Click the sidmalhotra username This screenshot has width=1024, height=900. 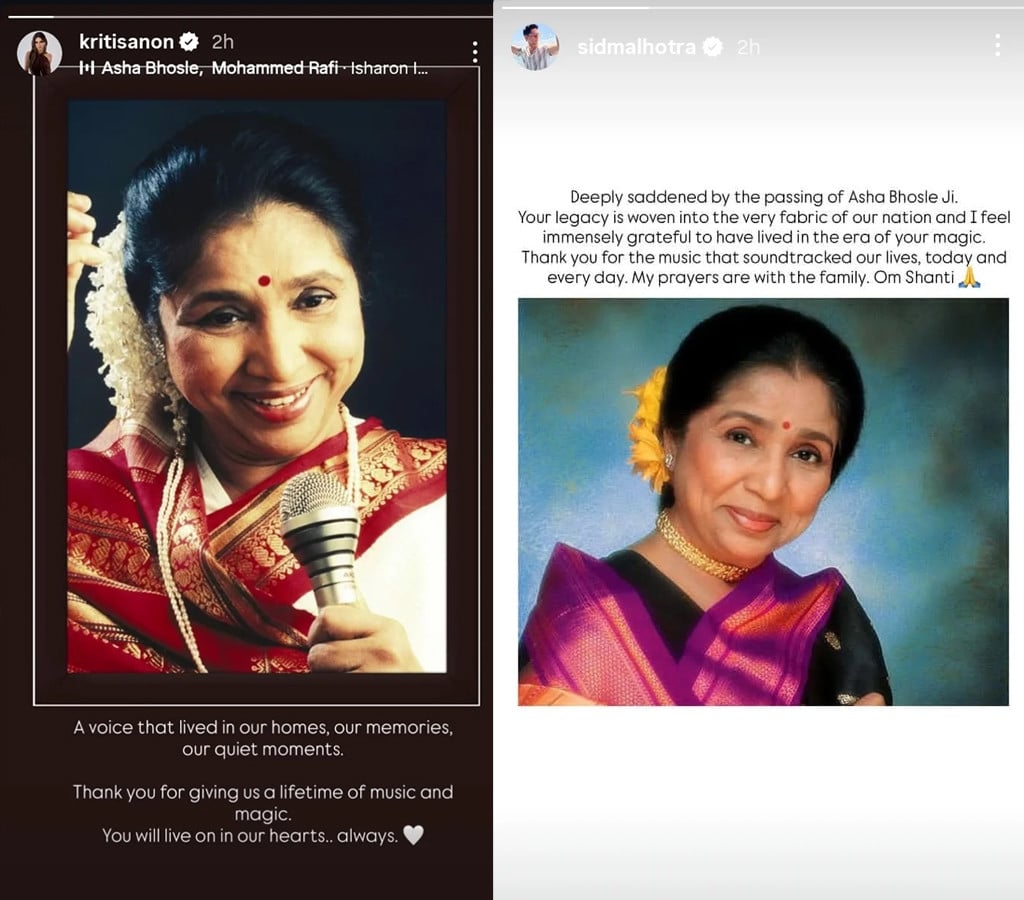[x=636, y=47]
